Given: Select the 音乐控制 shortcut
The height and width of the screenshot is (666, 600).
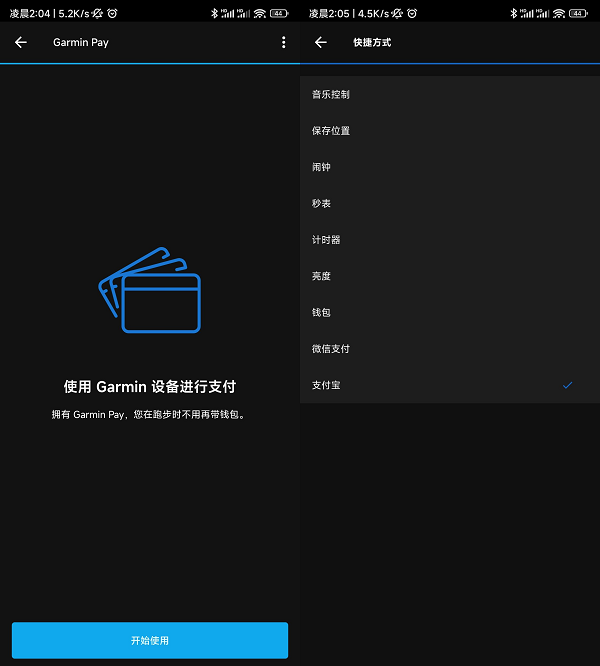Looking at the screenshot, I should coord(450,94).
